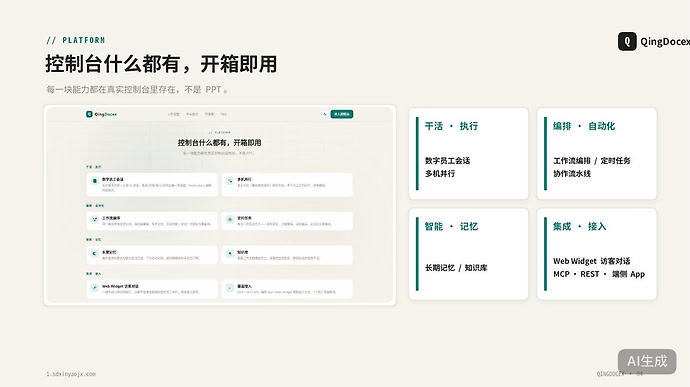
Task: Open the 工作流编排 card title in the screenshot
Action: pos(111,217)
